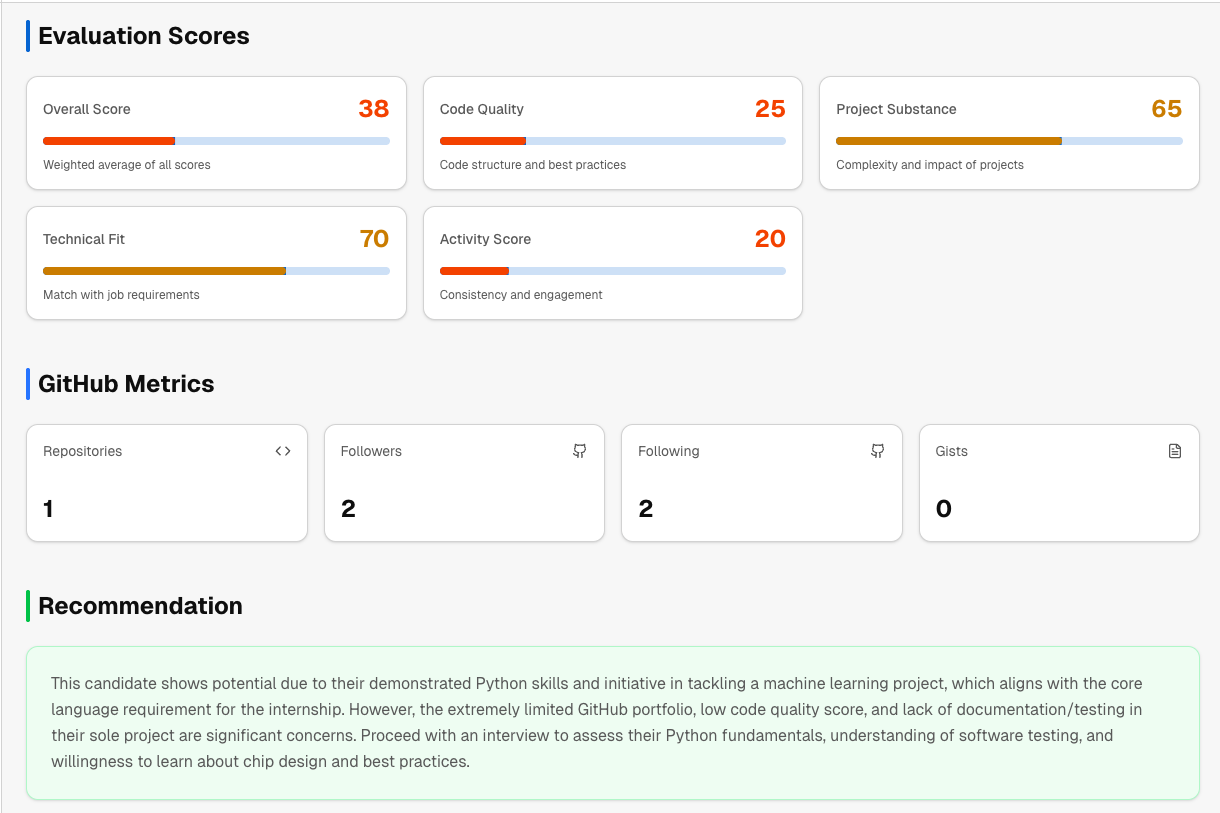Select the Overall Score value 38
Viewport: 1220px width, 813px height.
(x=373, y=109)
